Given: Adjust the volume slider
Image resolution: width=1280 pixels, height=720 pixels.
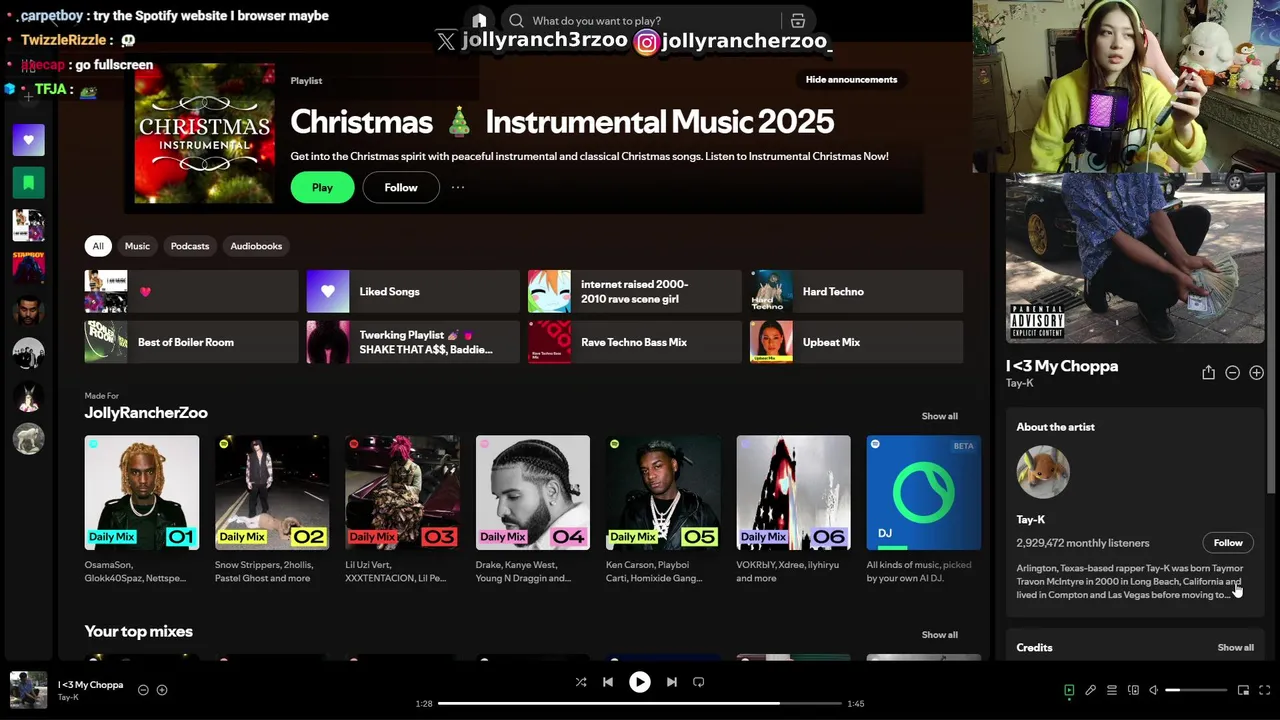Looking at the screenshot, I should (x=1196, y=690).
